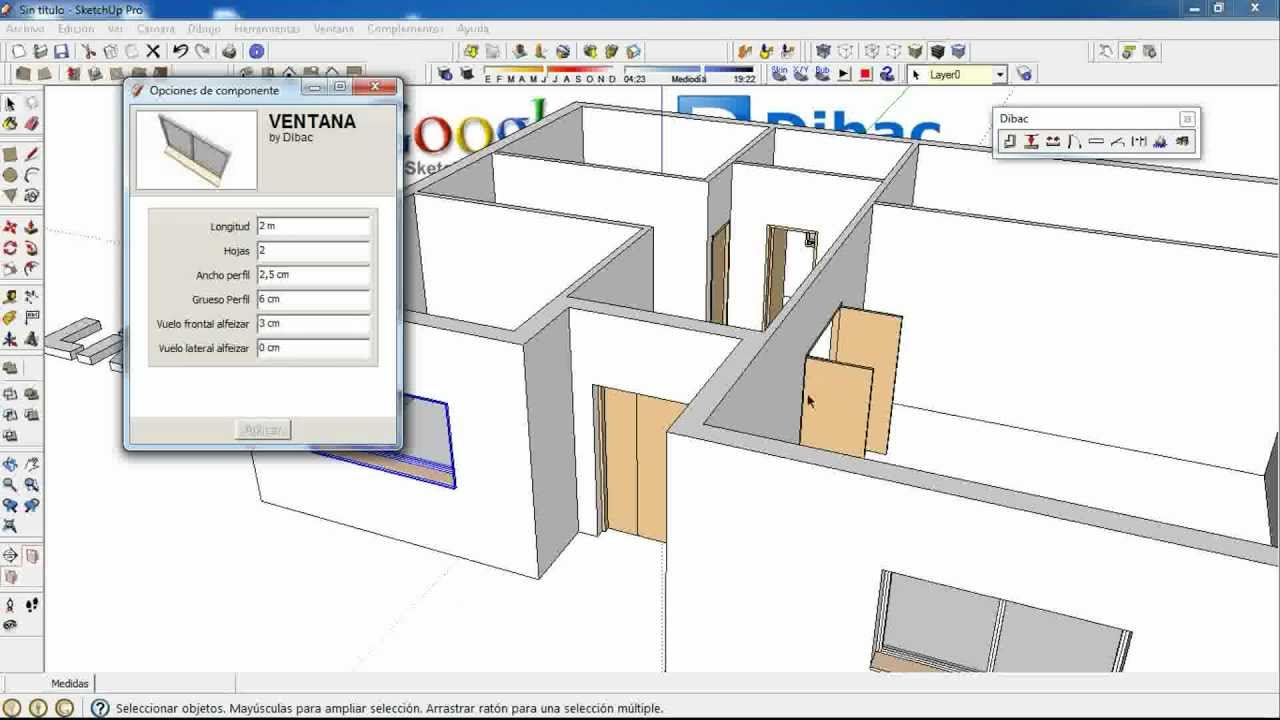Select the arrow Select tool in left toolbar
The image size is (1280, 720).
point(10,104)
